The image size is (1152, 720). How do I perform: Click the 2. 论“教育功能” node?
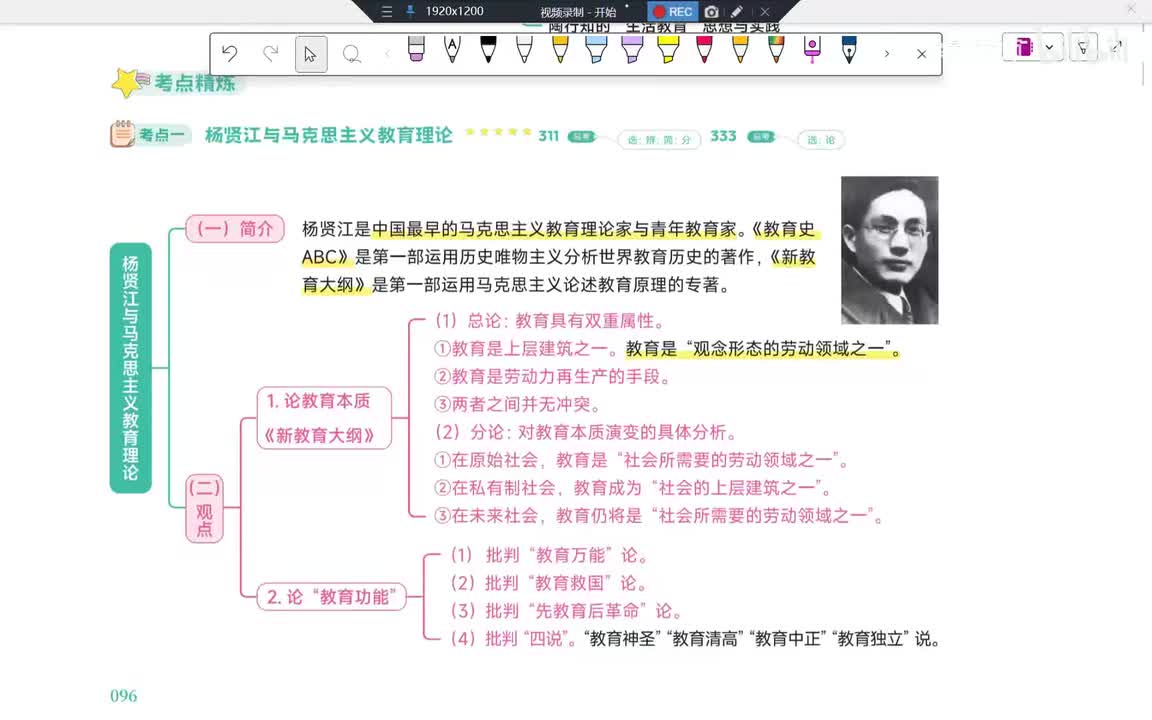tap(331, 597)
